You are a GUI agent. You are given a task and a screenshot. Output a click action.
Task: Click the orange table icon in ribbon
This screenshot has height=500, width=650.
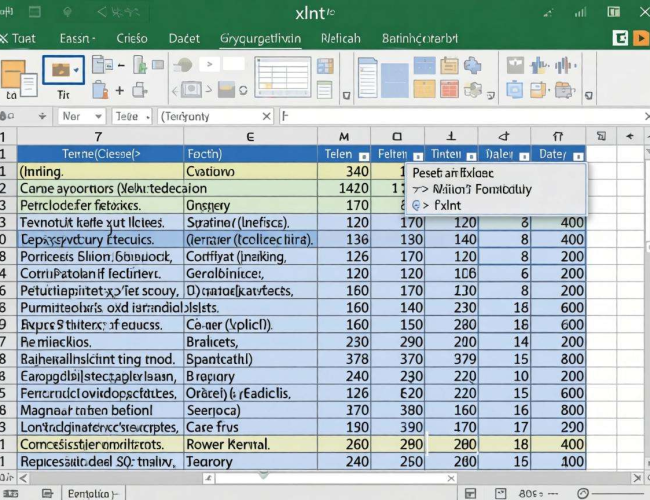tap(424, 89)
